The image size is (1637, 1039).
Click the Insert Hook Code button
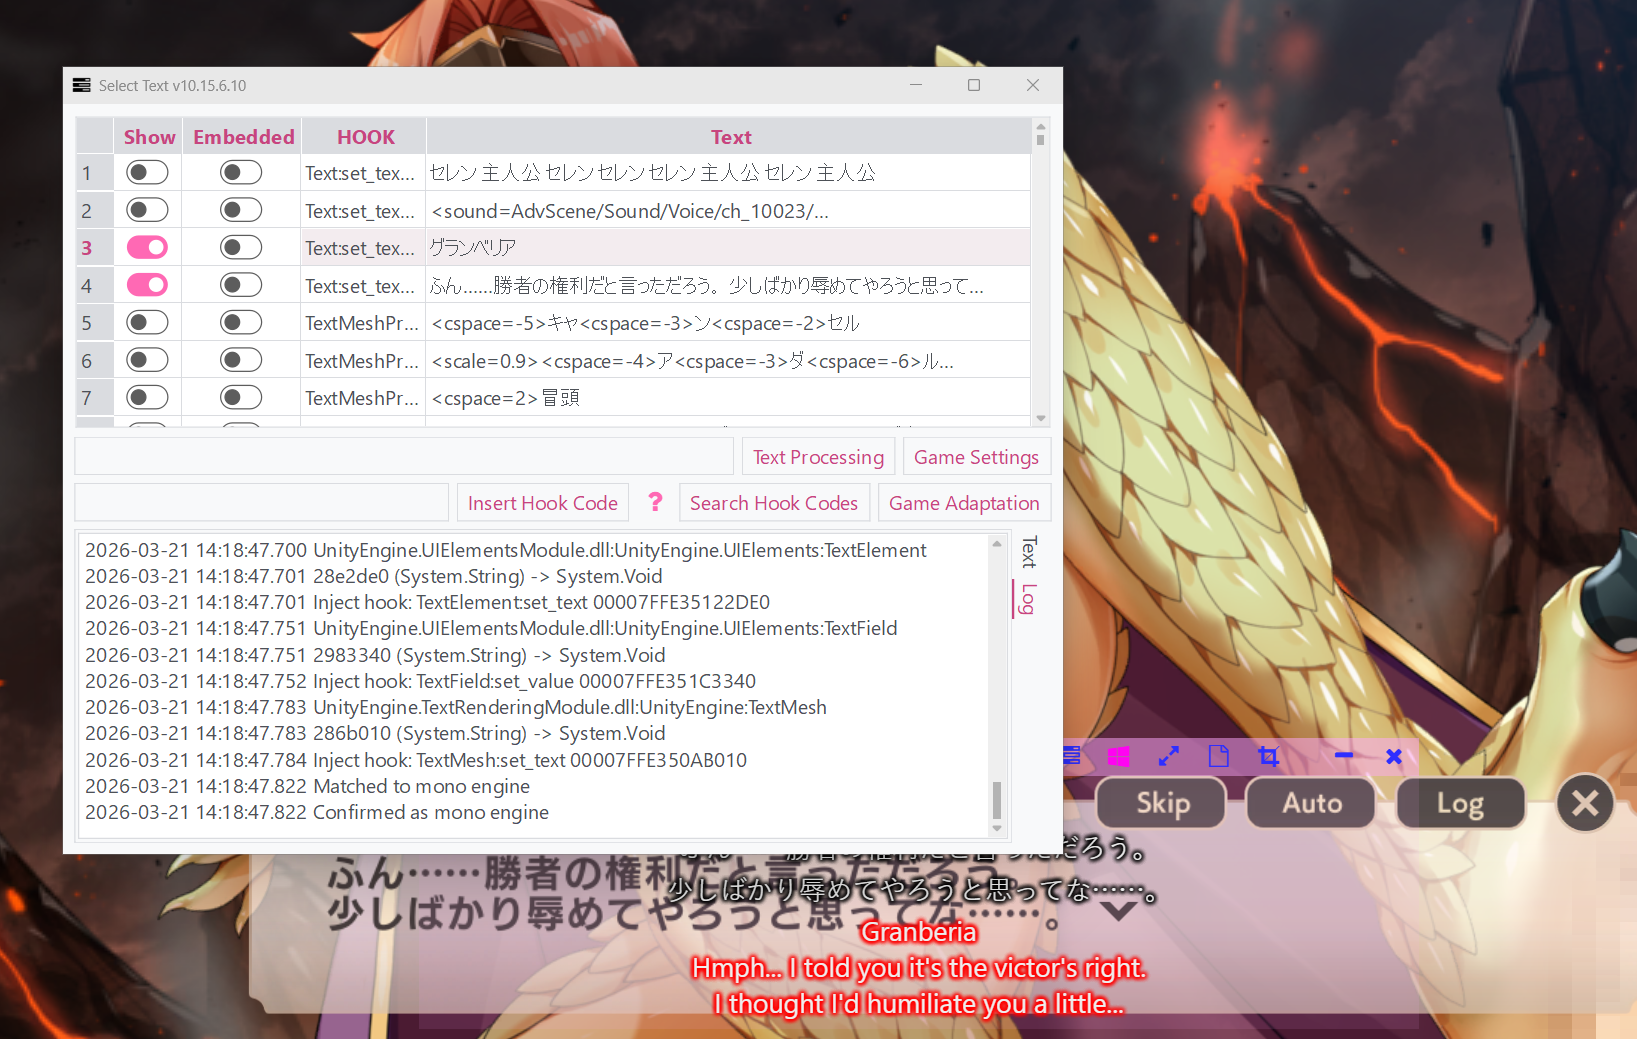coord(542,503)
